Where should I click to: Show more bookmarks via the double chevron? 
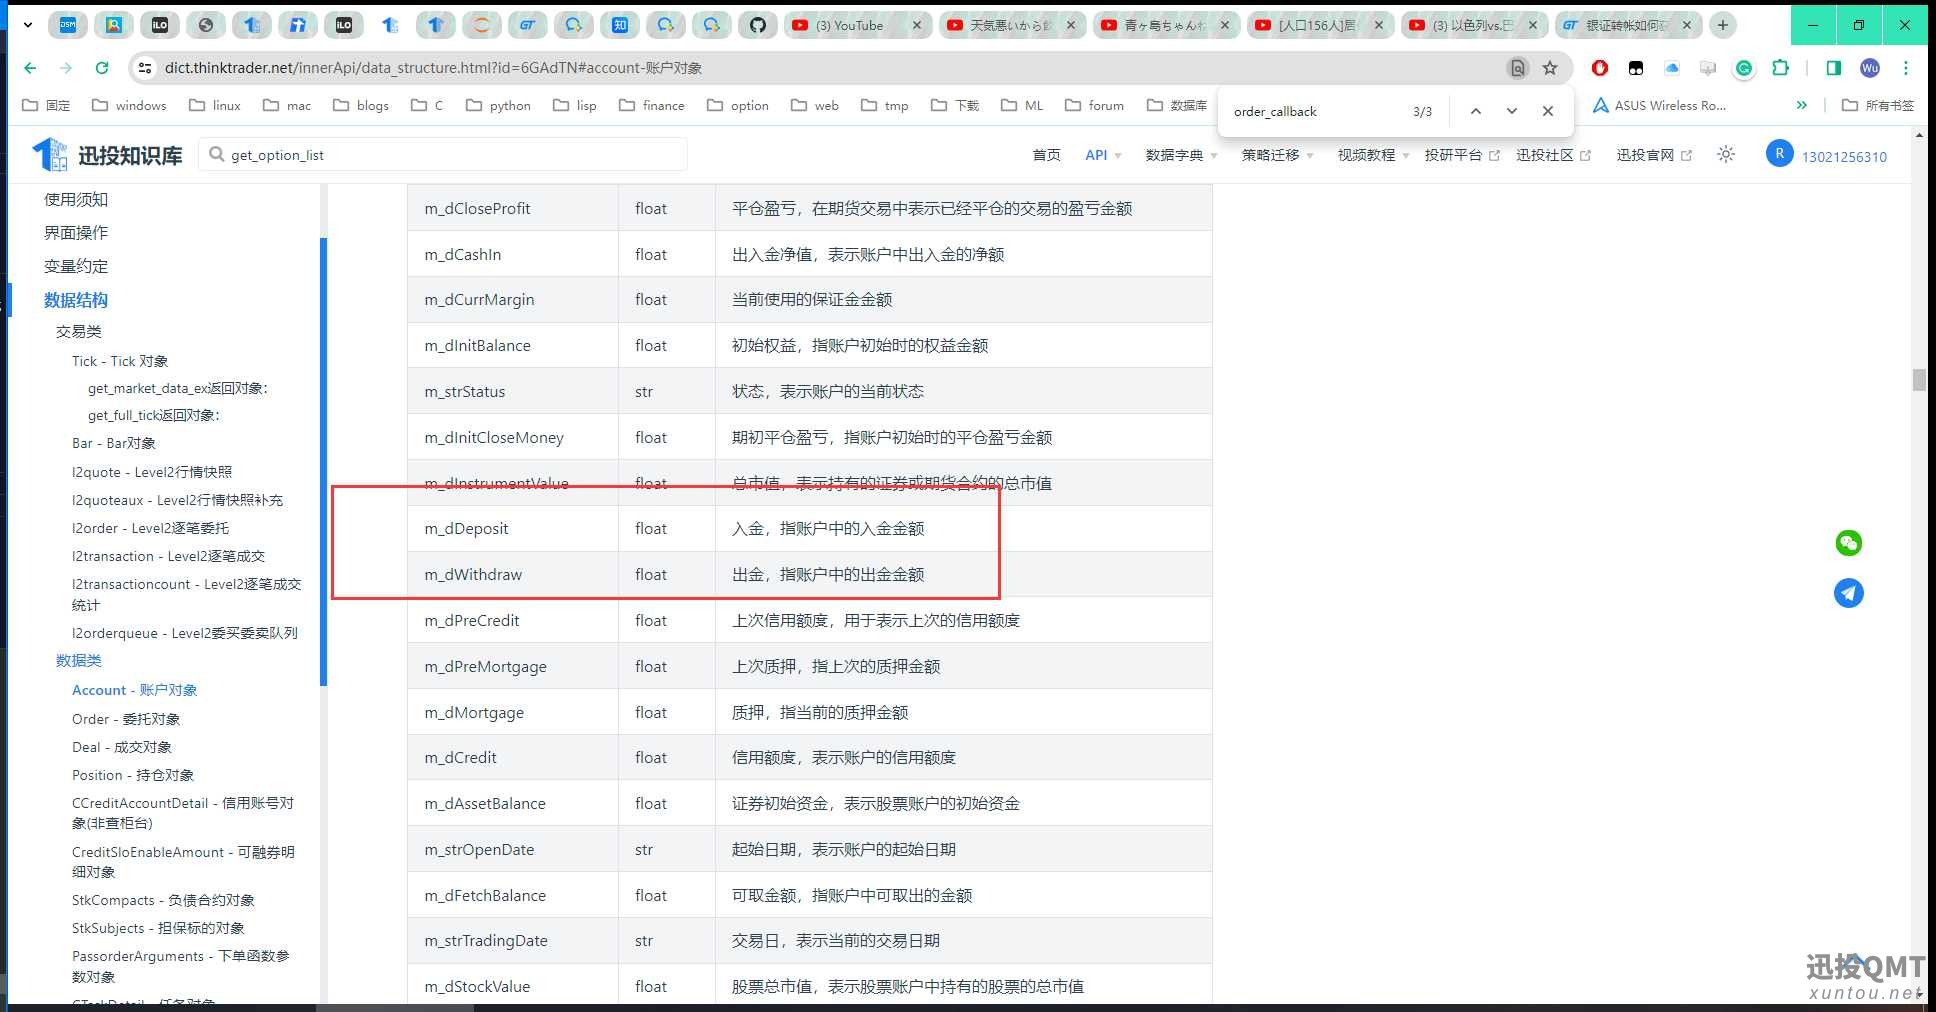[1801, 105]
